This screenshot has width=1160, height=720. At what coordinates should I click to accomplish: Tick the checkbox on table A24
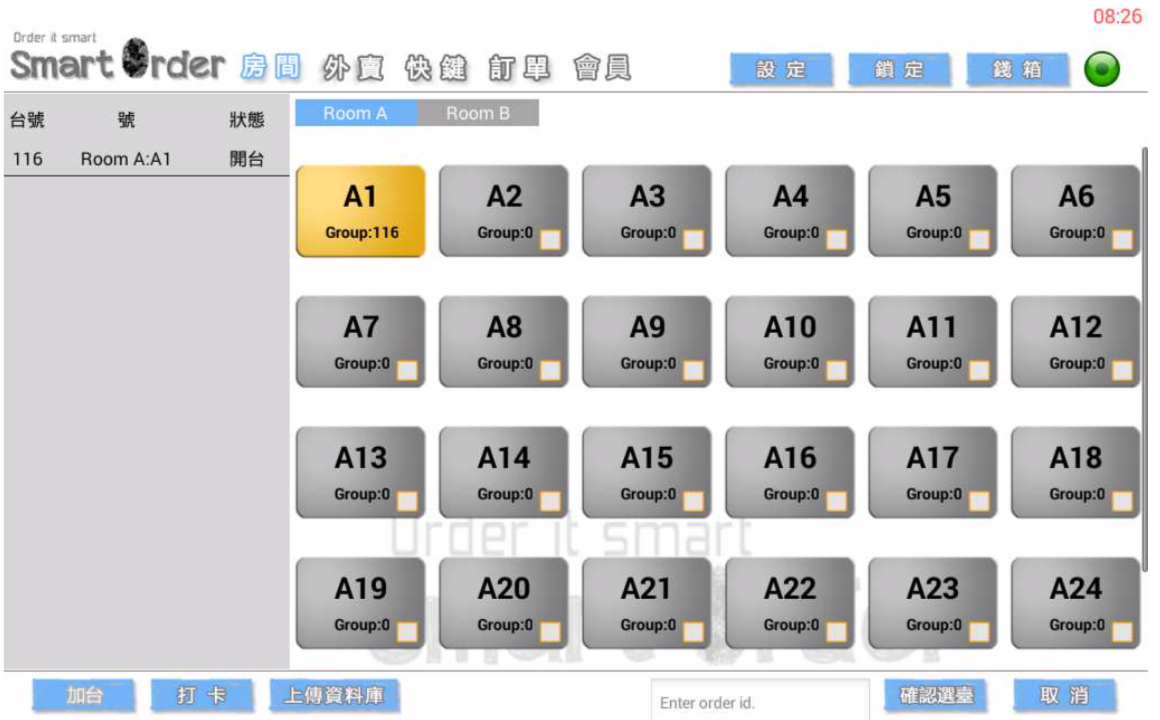tap(1122, 632)
